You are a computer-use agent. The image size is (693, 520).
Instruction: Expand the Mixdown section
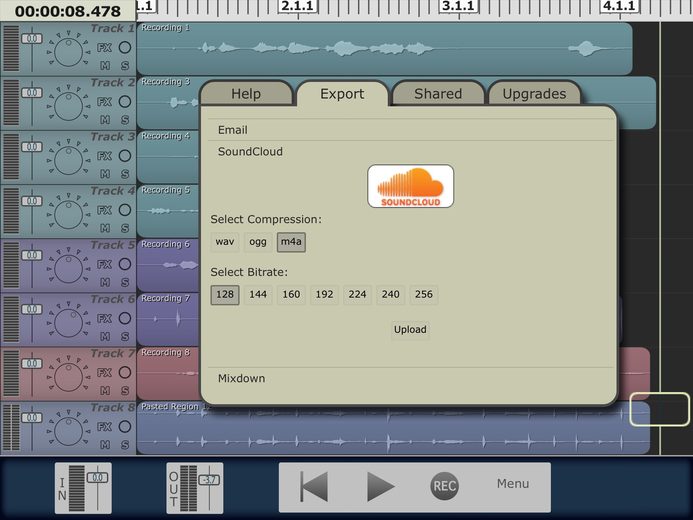411,379
